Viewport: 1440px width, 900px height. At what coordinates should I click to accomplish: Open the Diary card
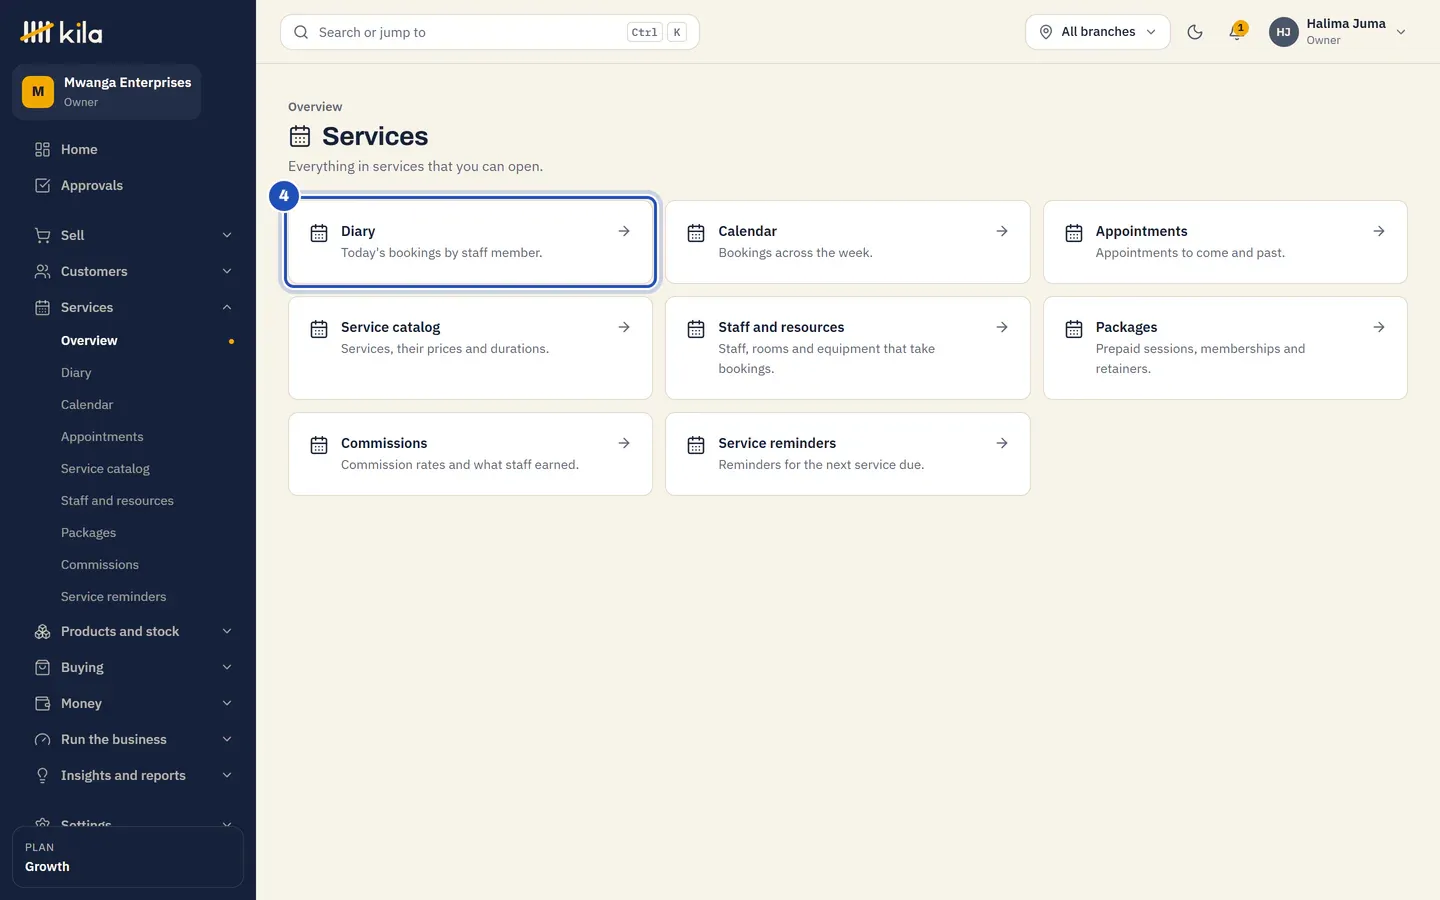click(470, 242)
